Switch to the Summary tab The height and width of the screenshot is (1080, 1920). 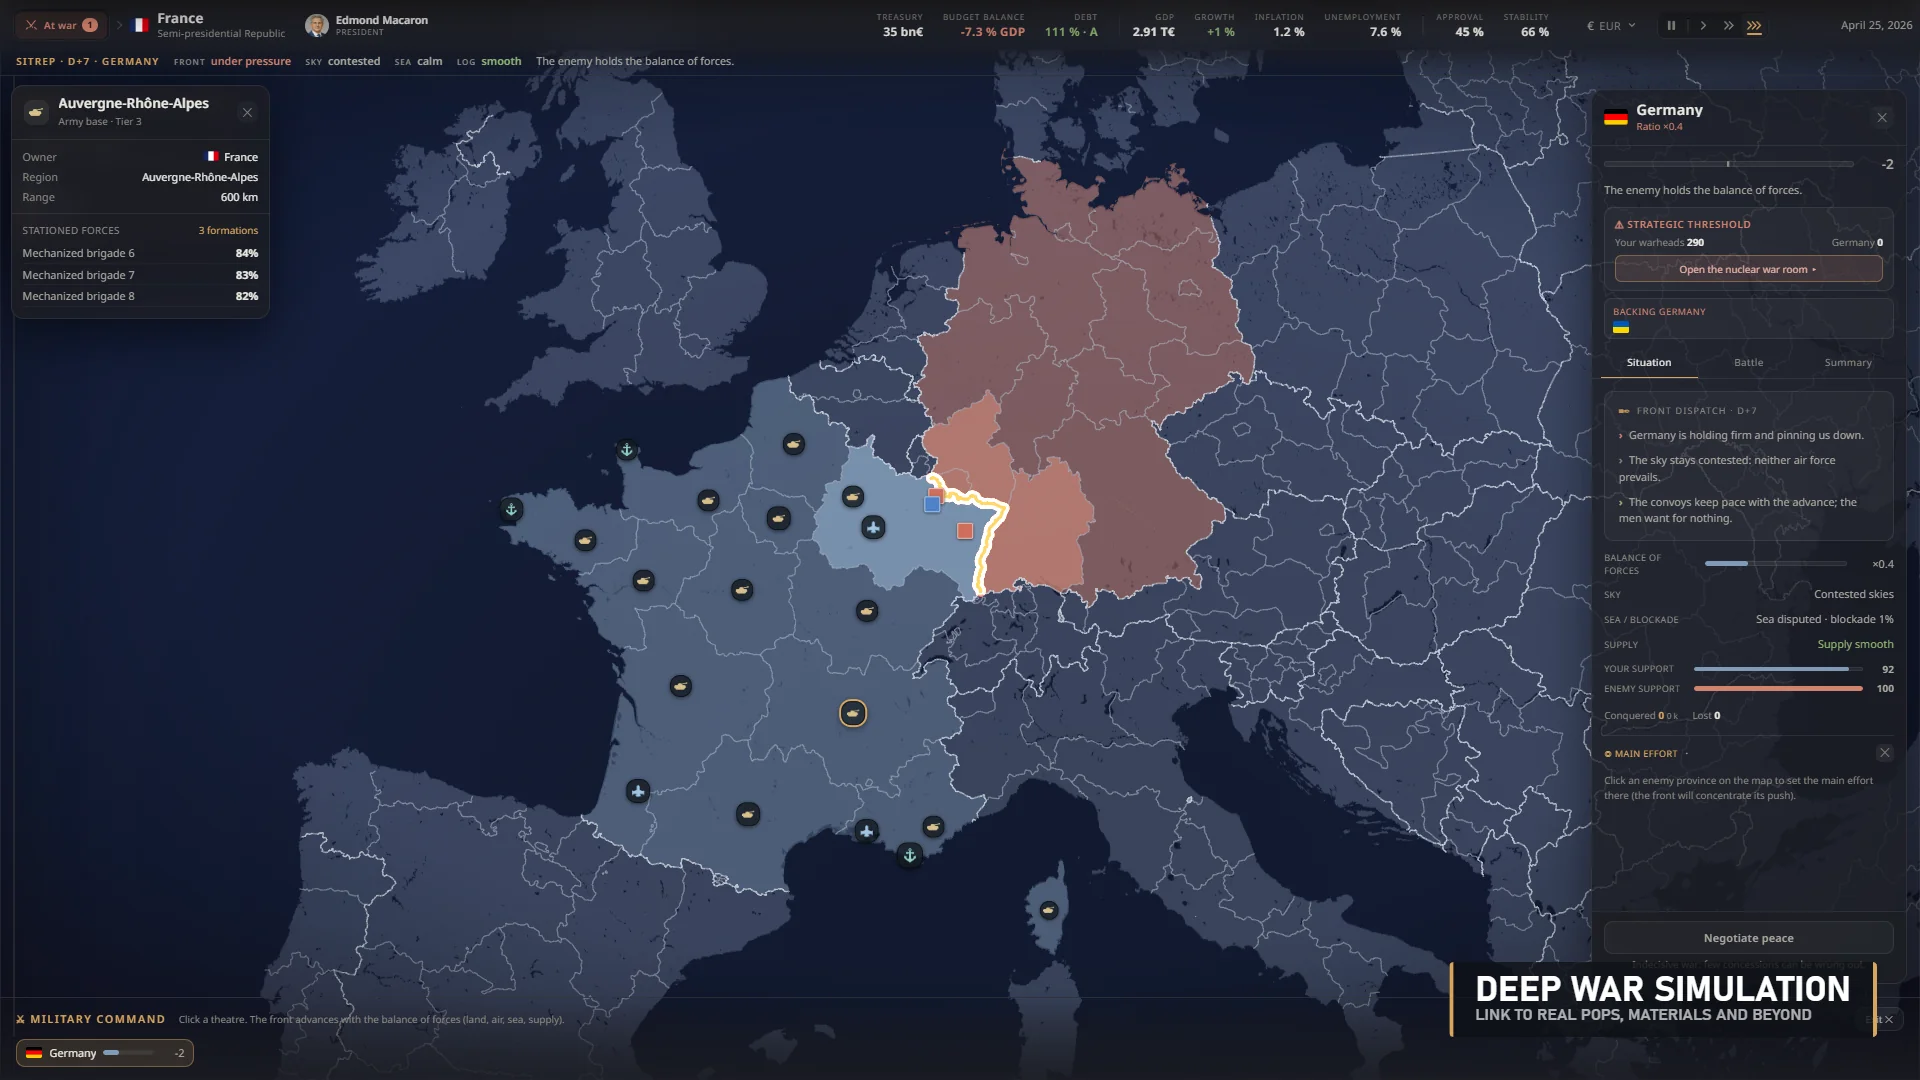pyautogui.click(x=1847, y=363)
